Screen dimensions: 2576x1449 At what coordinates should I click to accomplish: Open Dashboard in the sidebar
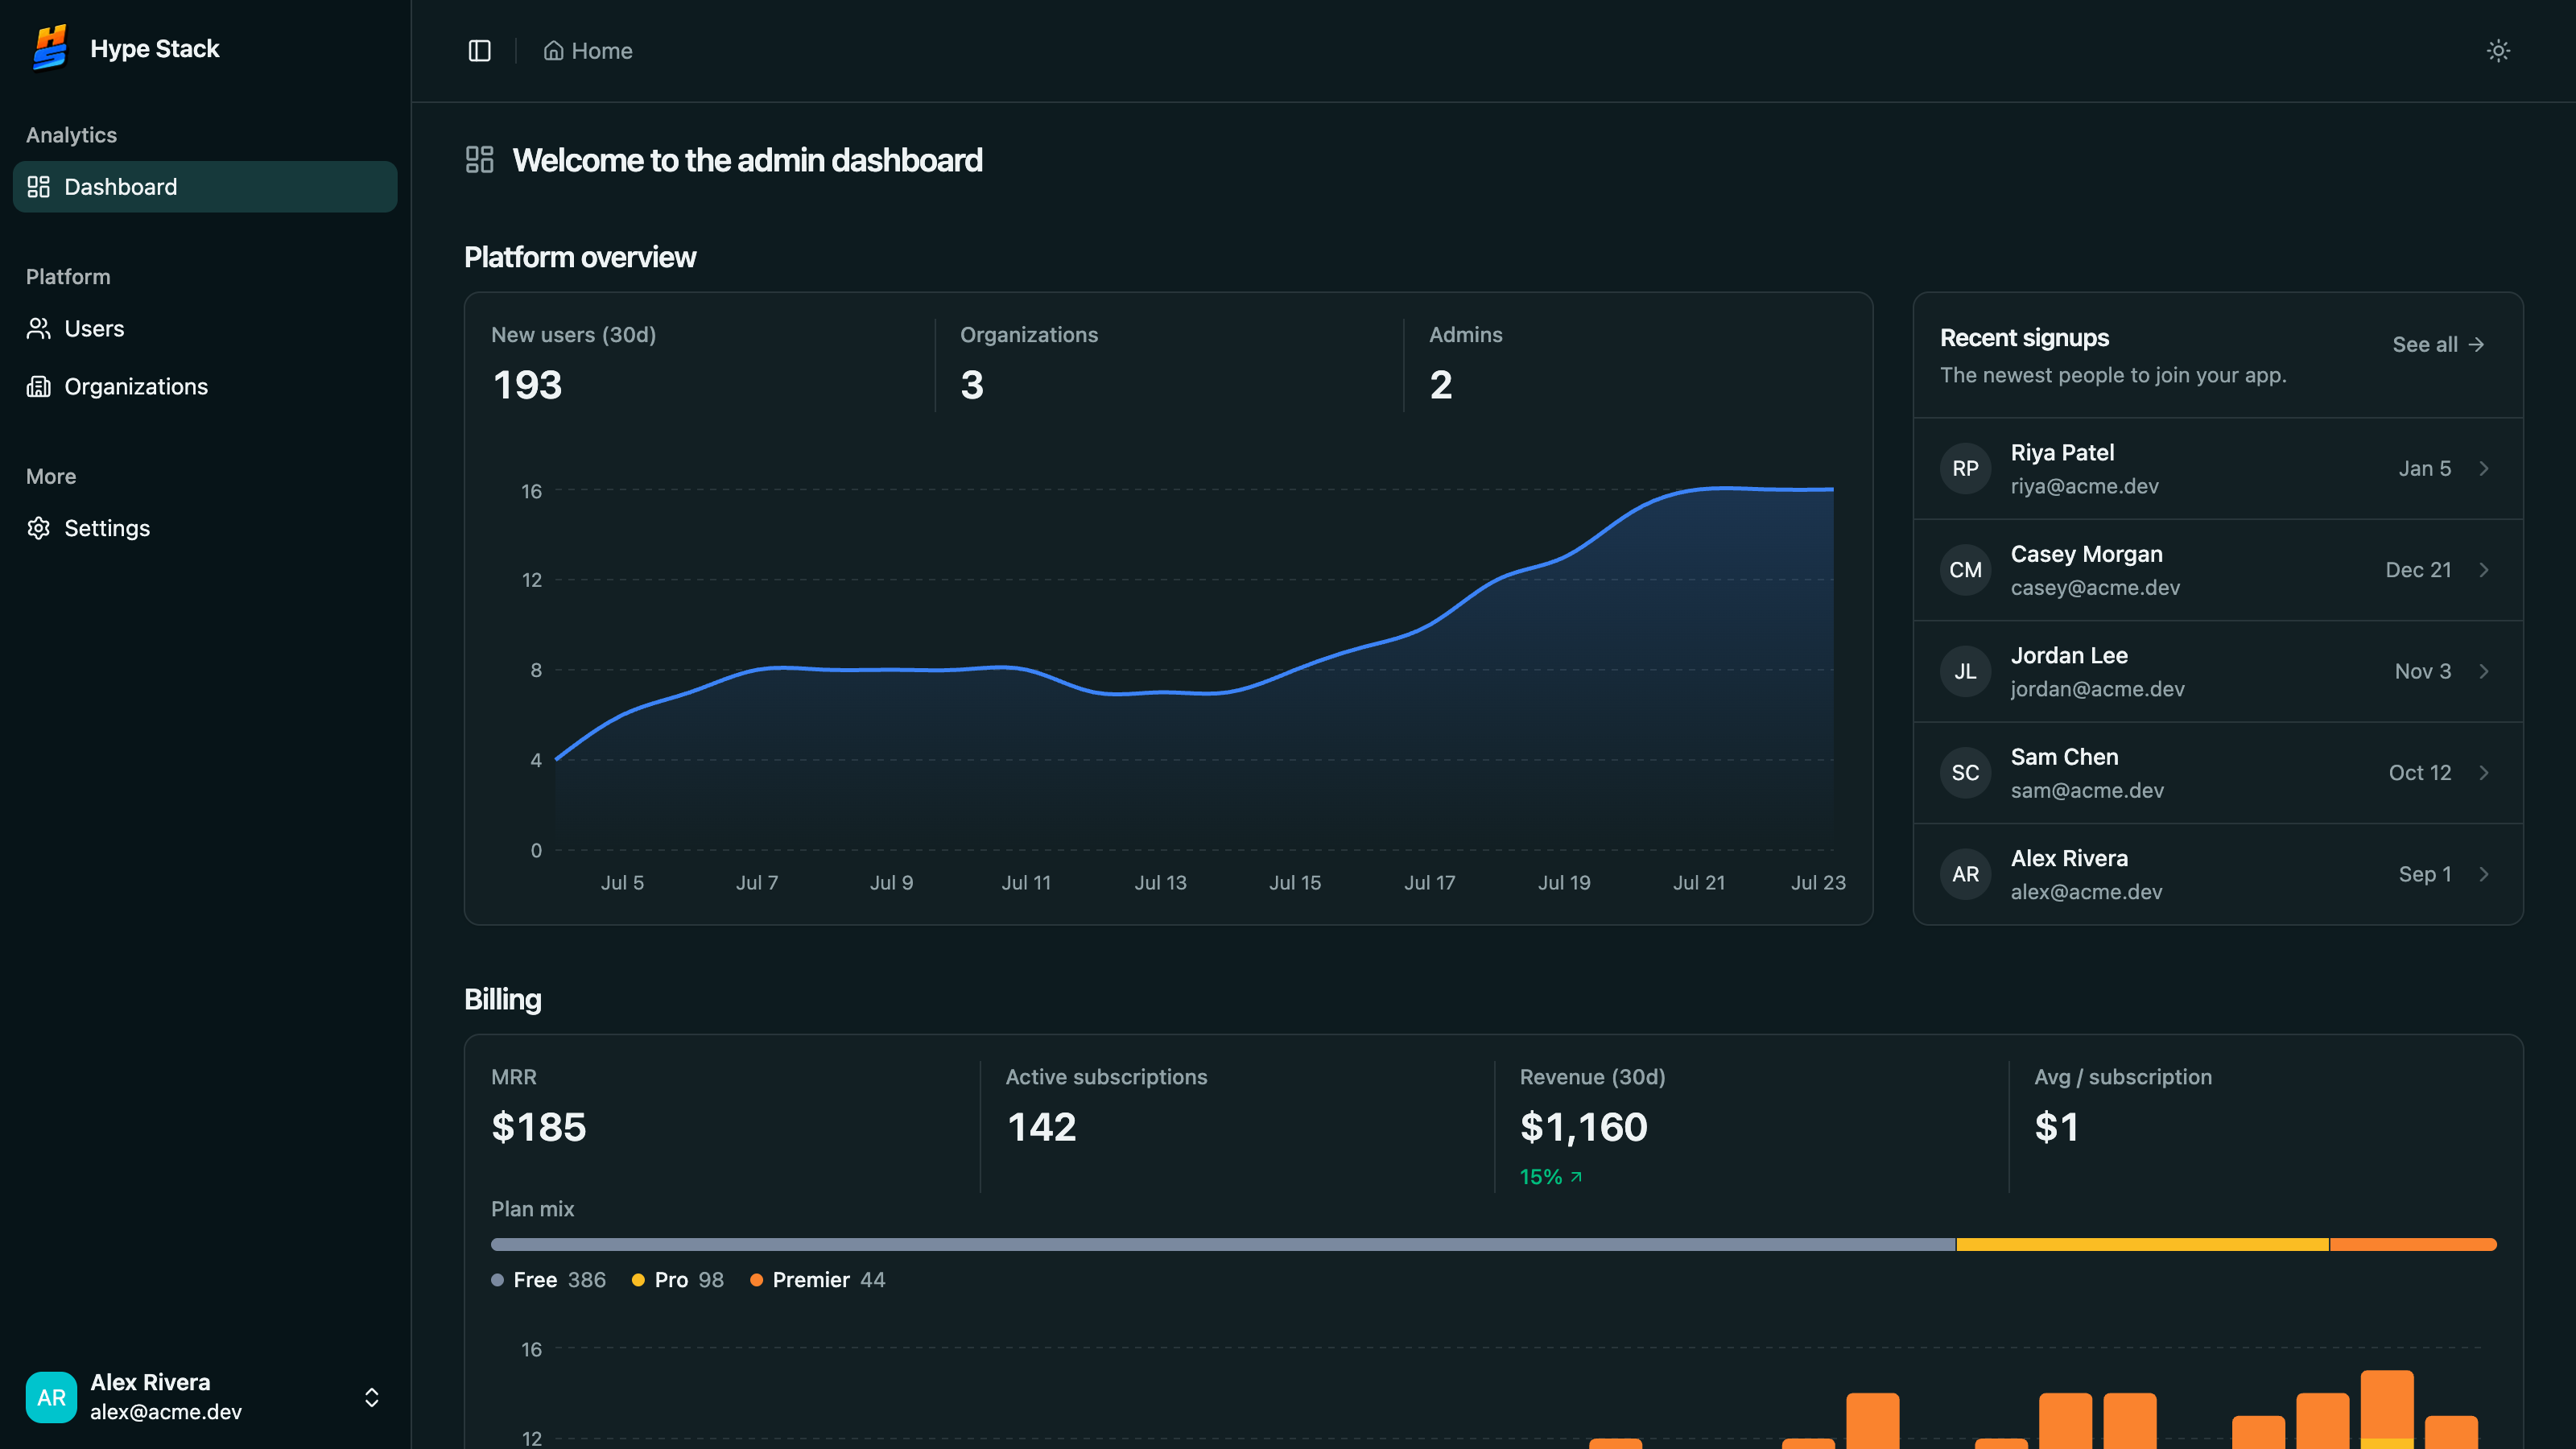coord(205,187)
